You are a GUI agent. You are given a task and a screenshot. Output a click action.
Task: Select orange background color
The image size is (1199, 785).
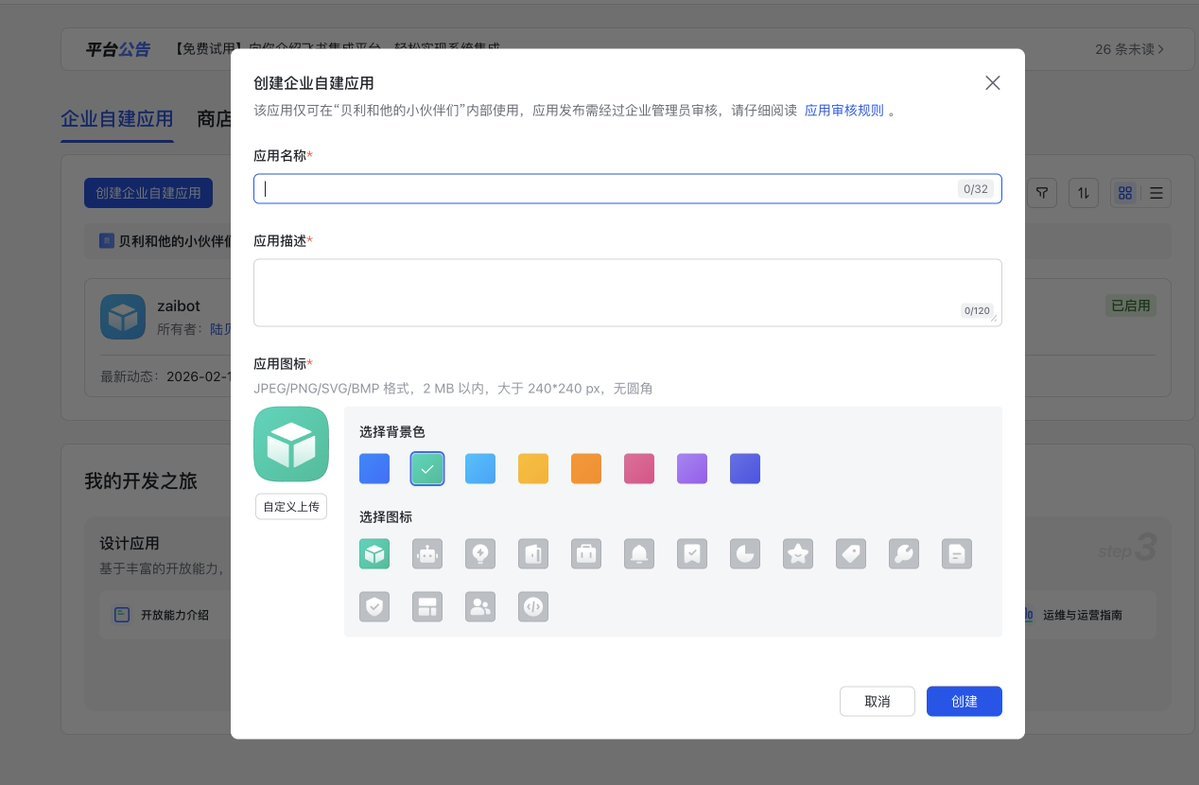(x=587, y=469)
